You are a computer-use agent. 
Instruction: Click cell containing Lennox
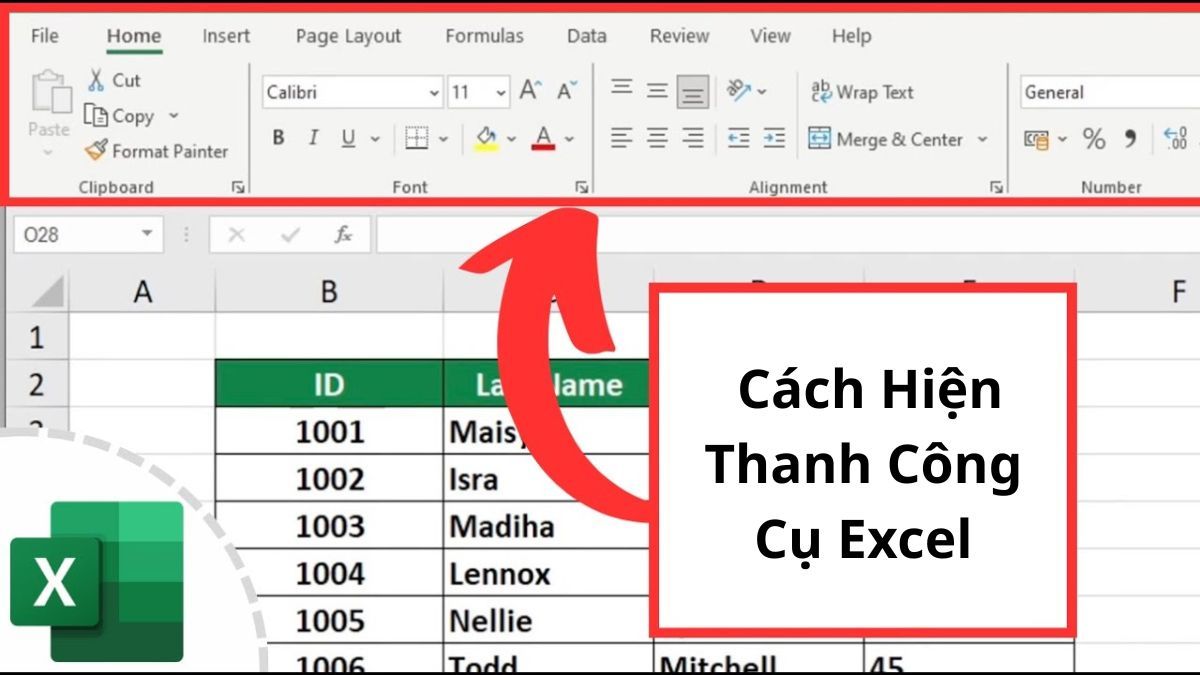(548, 574)
